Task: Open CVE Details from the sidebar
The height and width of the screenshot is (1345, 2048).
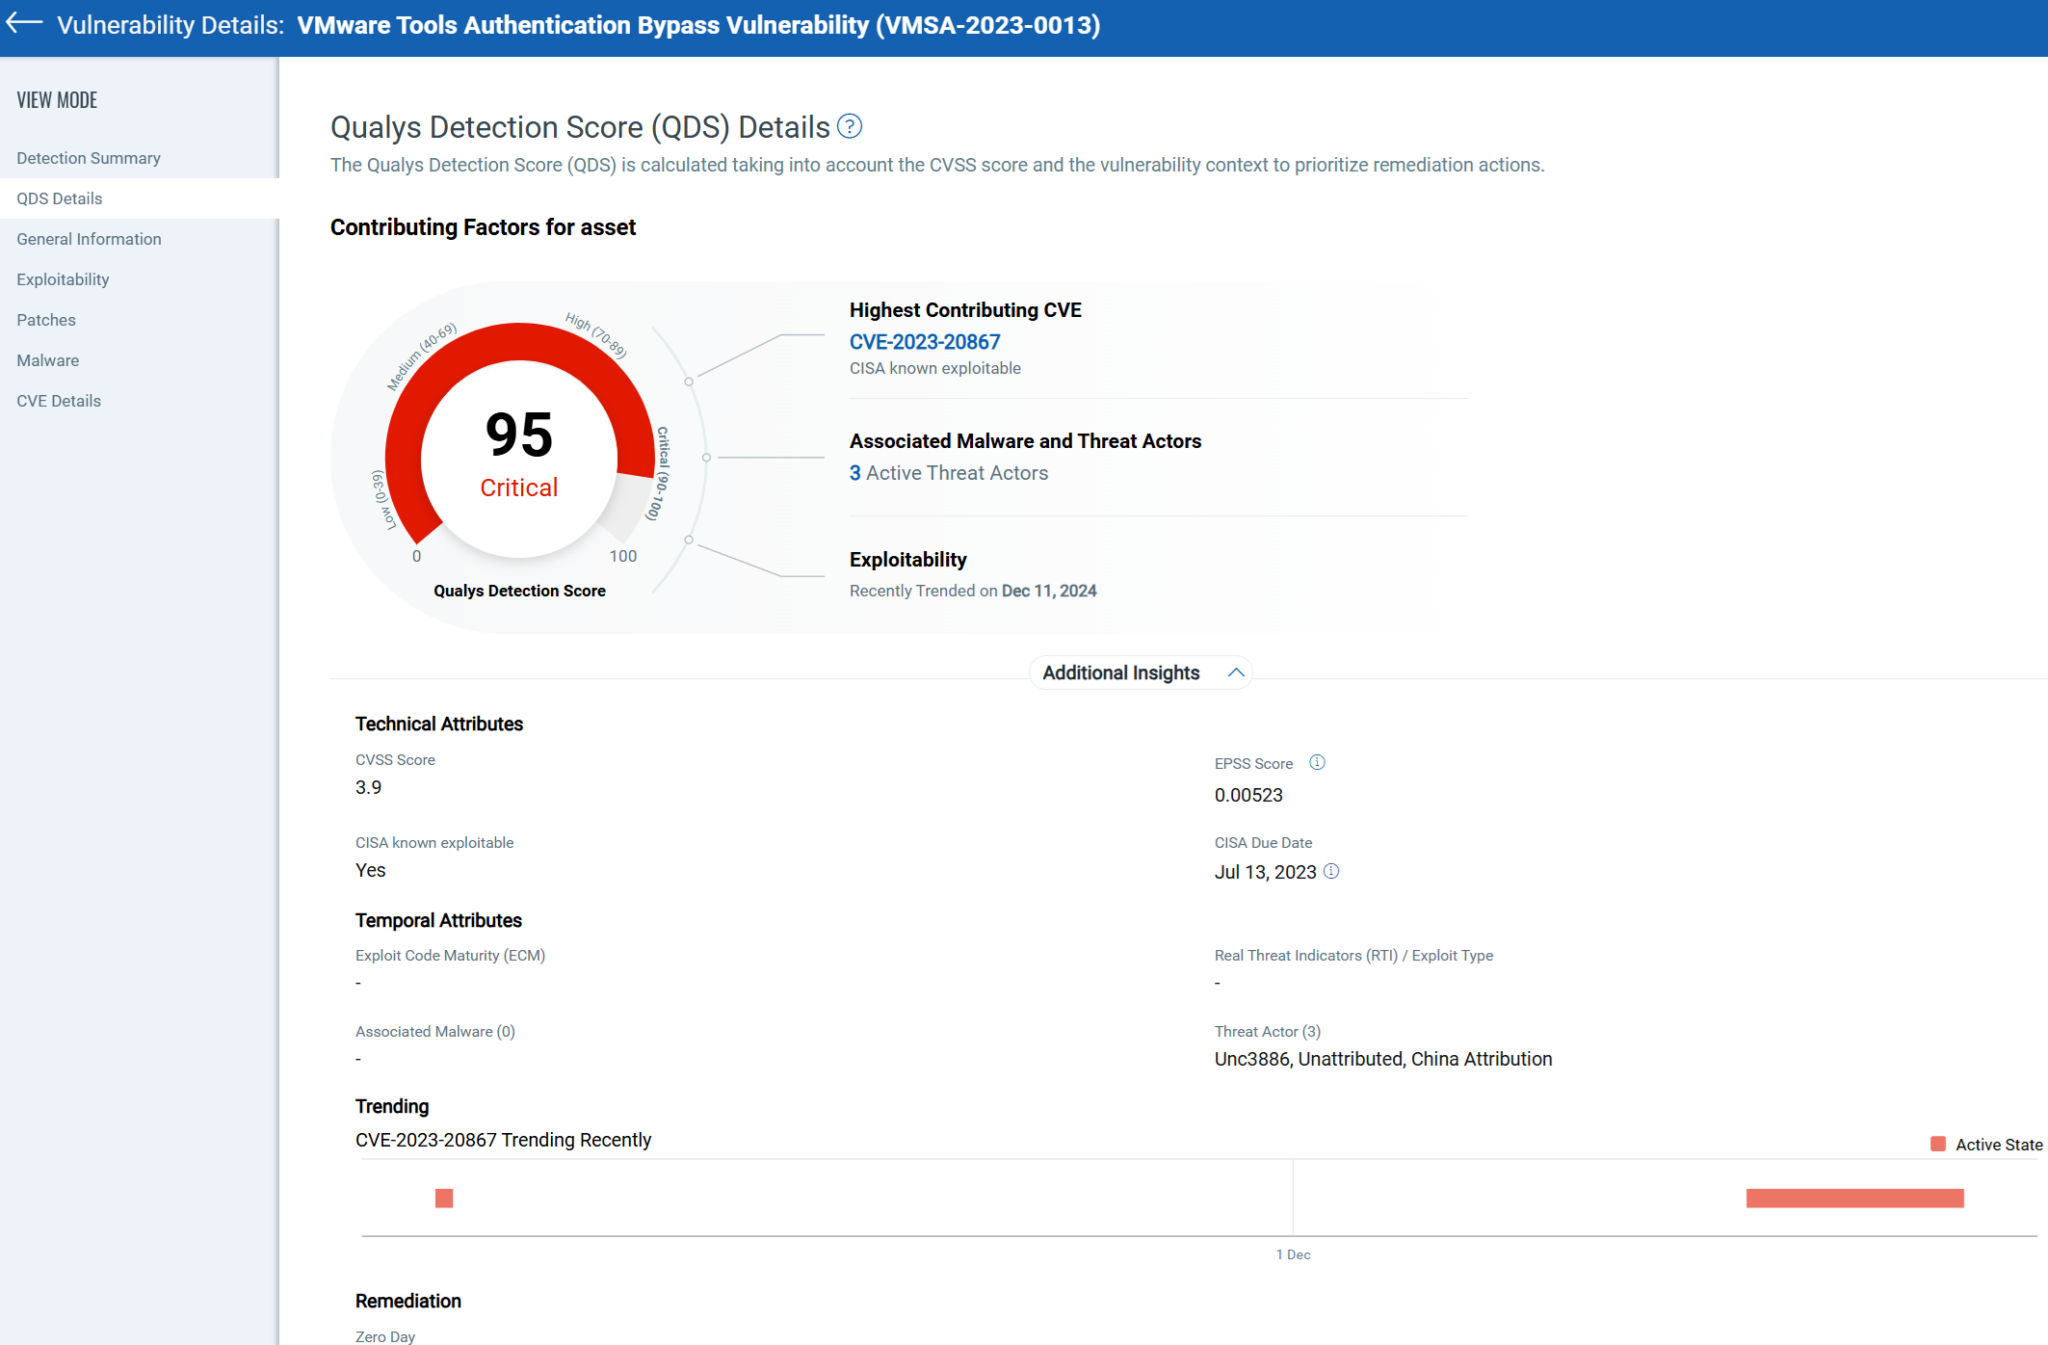Action: coord(58,400)
